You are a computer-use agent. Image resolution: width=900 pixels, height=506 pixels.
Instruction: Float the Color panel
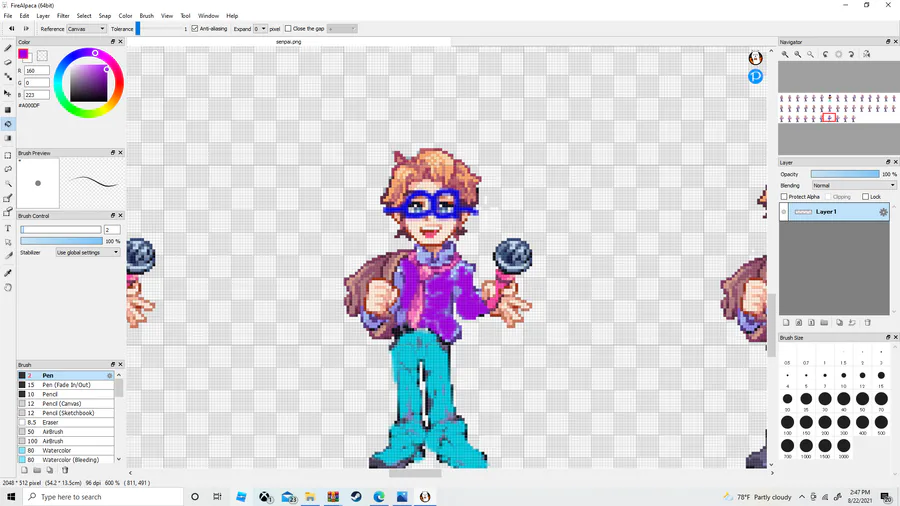(113, 42)
